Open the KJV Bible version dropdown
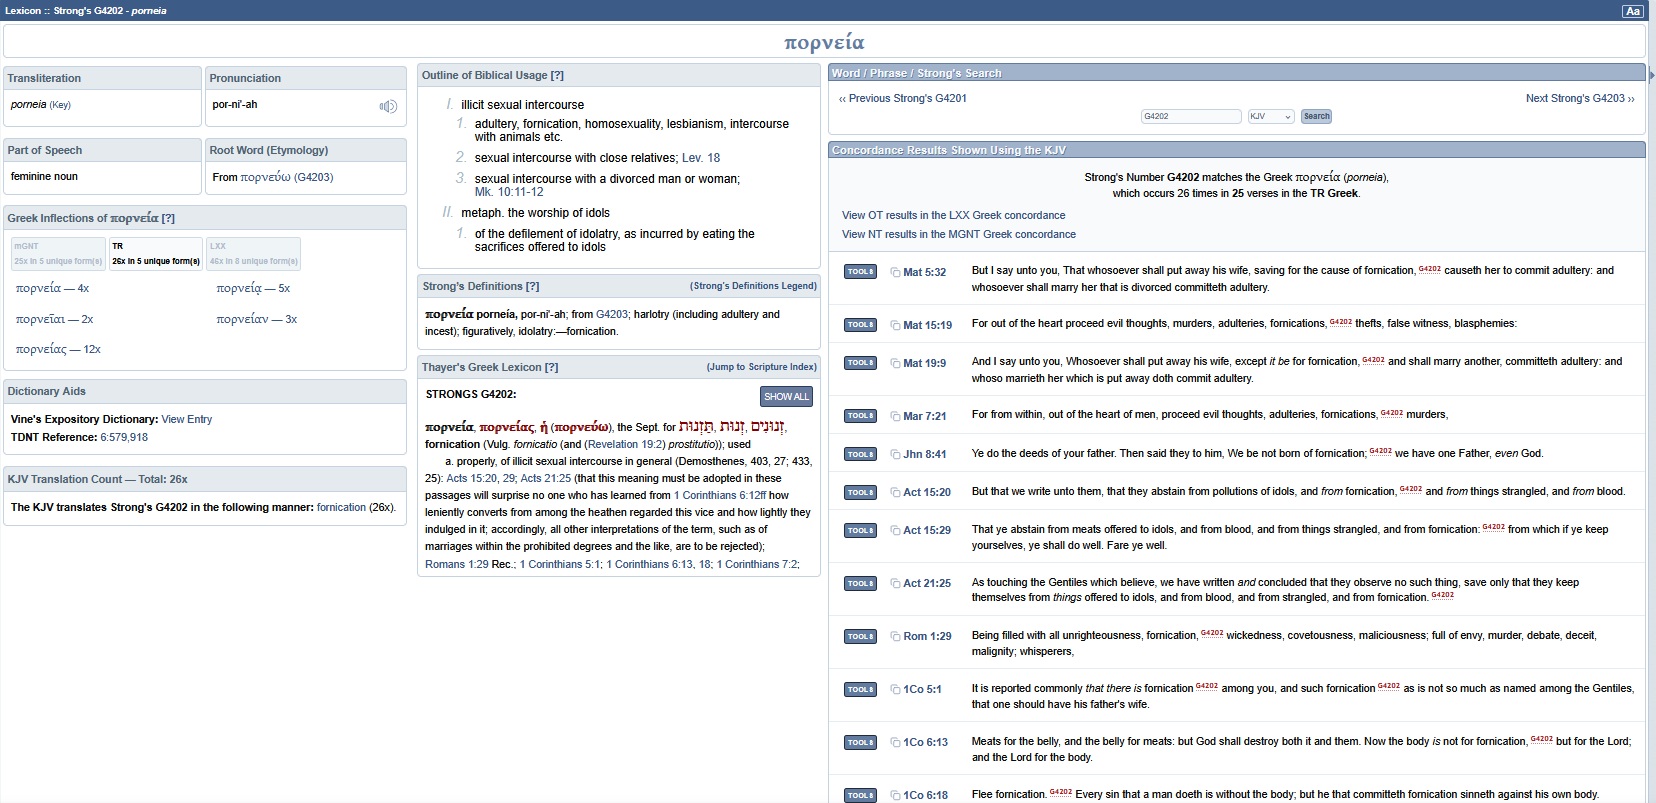Viewport: 1656px width, 803px height. click(x=1271, y=116)
